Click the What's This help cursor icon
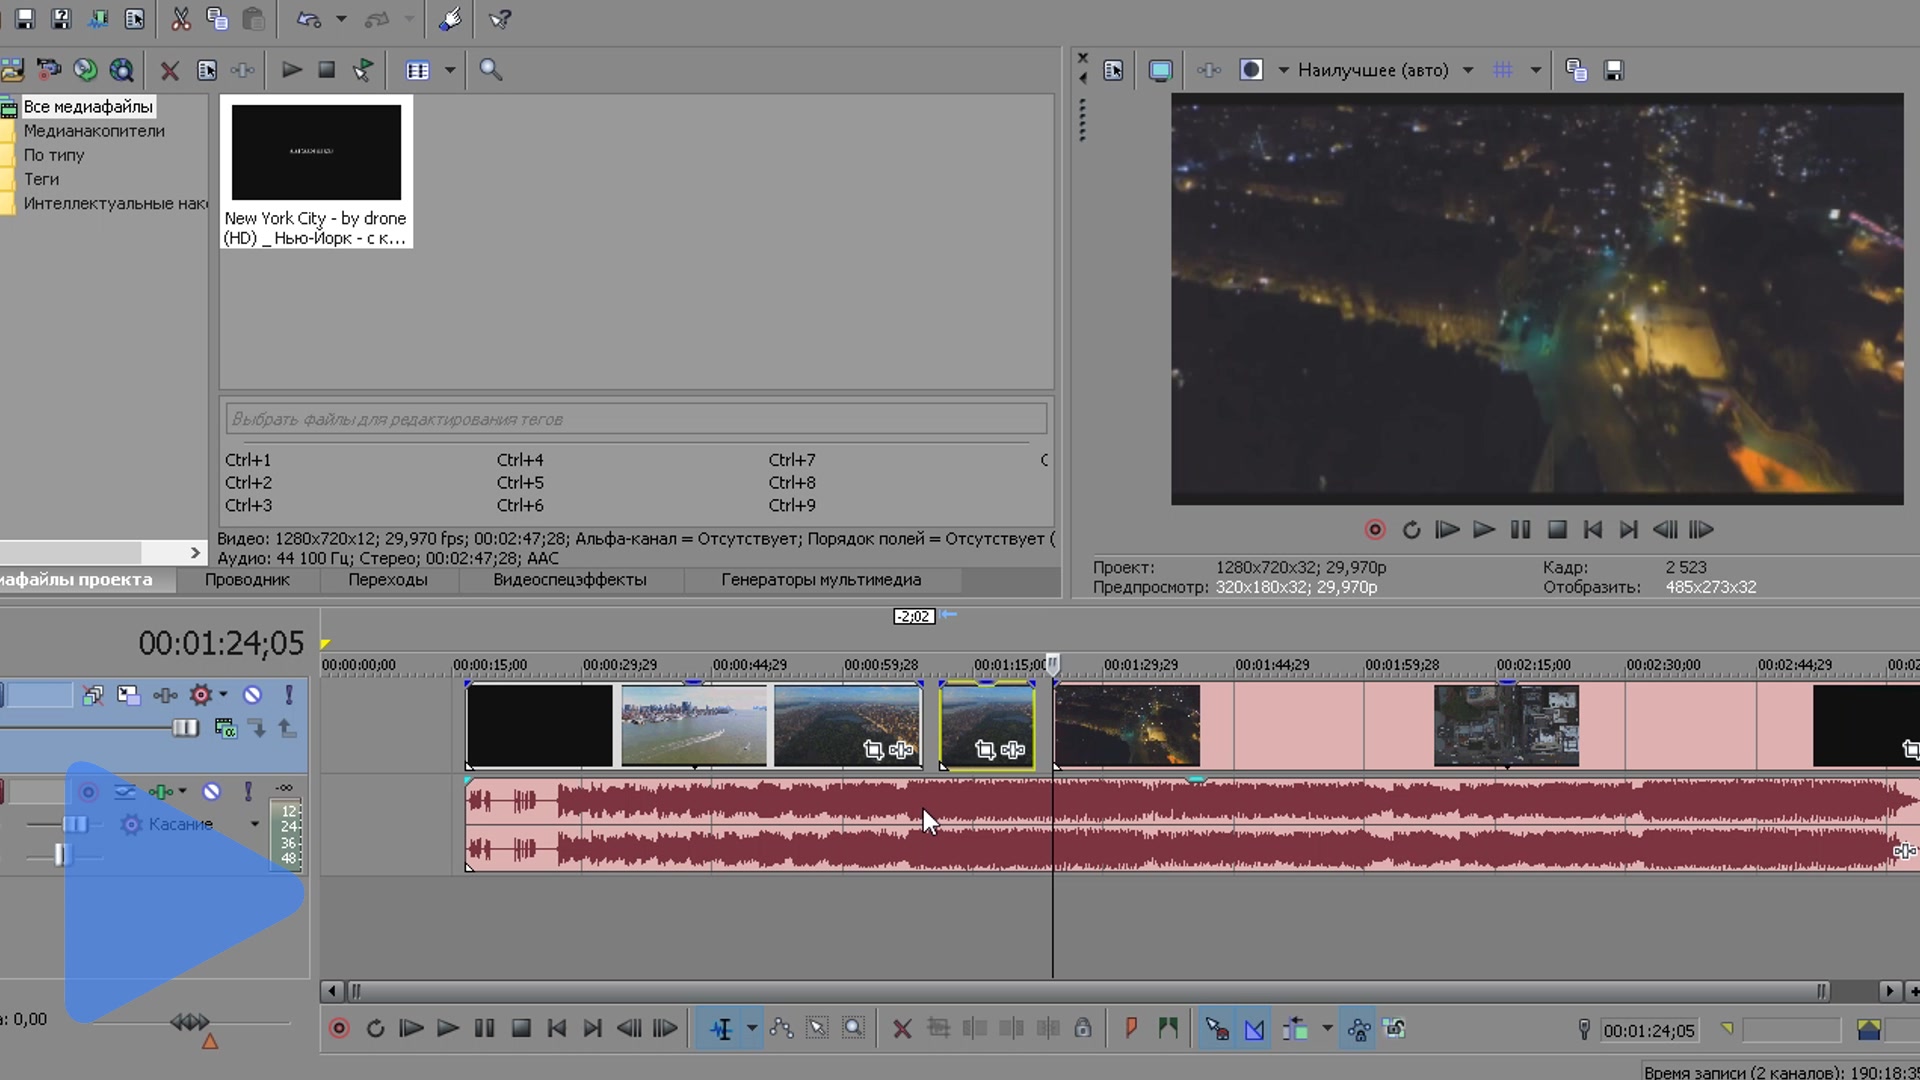The width and height of the screenshot is (1920, 1080). [x=500, y=19]
